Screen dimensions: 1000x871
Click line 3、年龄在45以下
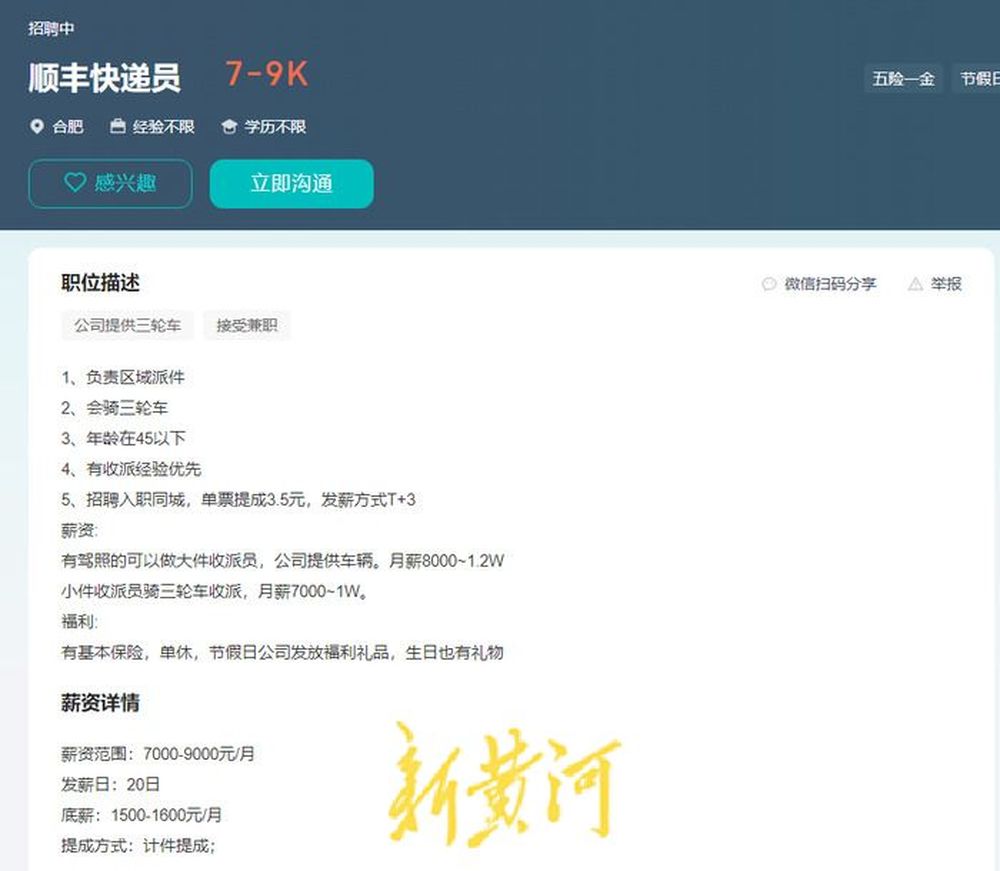click(124, 439)
